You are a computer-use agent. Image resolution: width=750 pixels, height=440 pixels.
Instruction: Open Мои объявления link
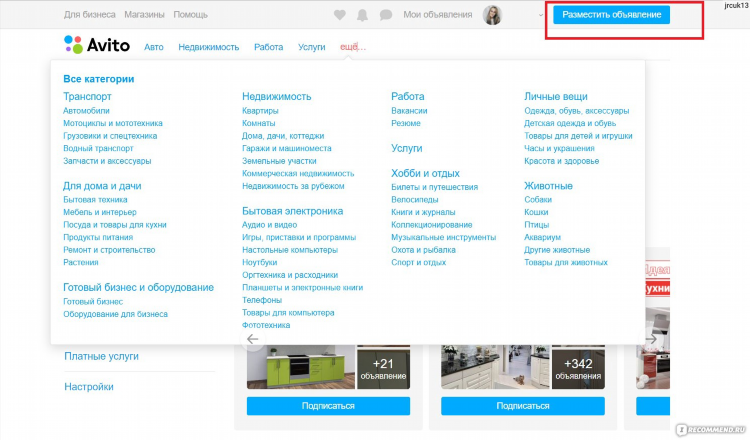(x=437, y=15)
